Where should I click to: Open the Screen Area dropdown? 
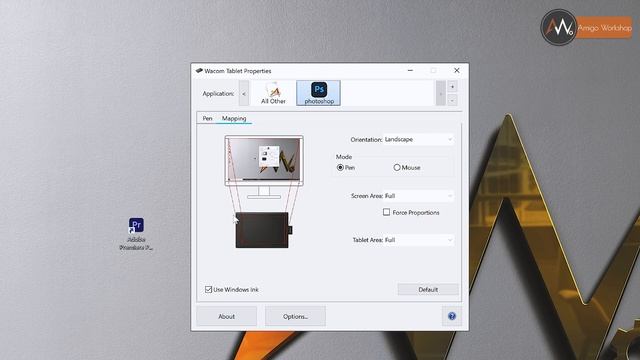(x=418, y=196)
